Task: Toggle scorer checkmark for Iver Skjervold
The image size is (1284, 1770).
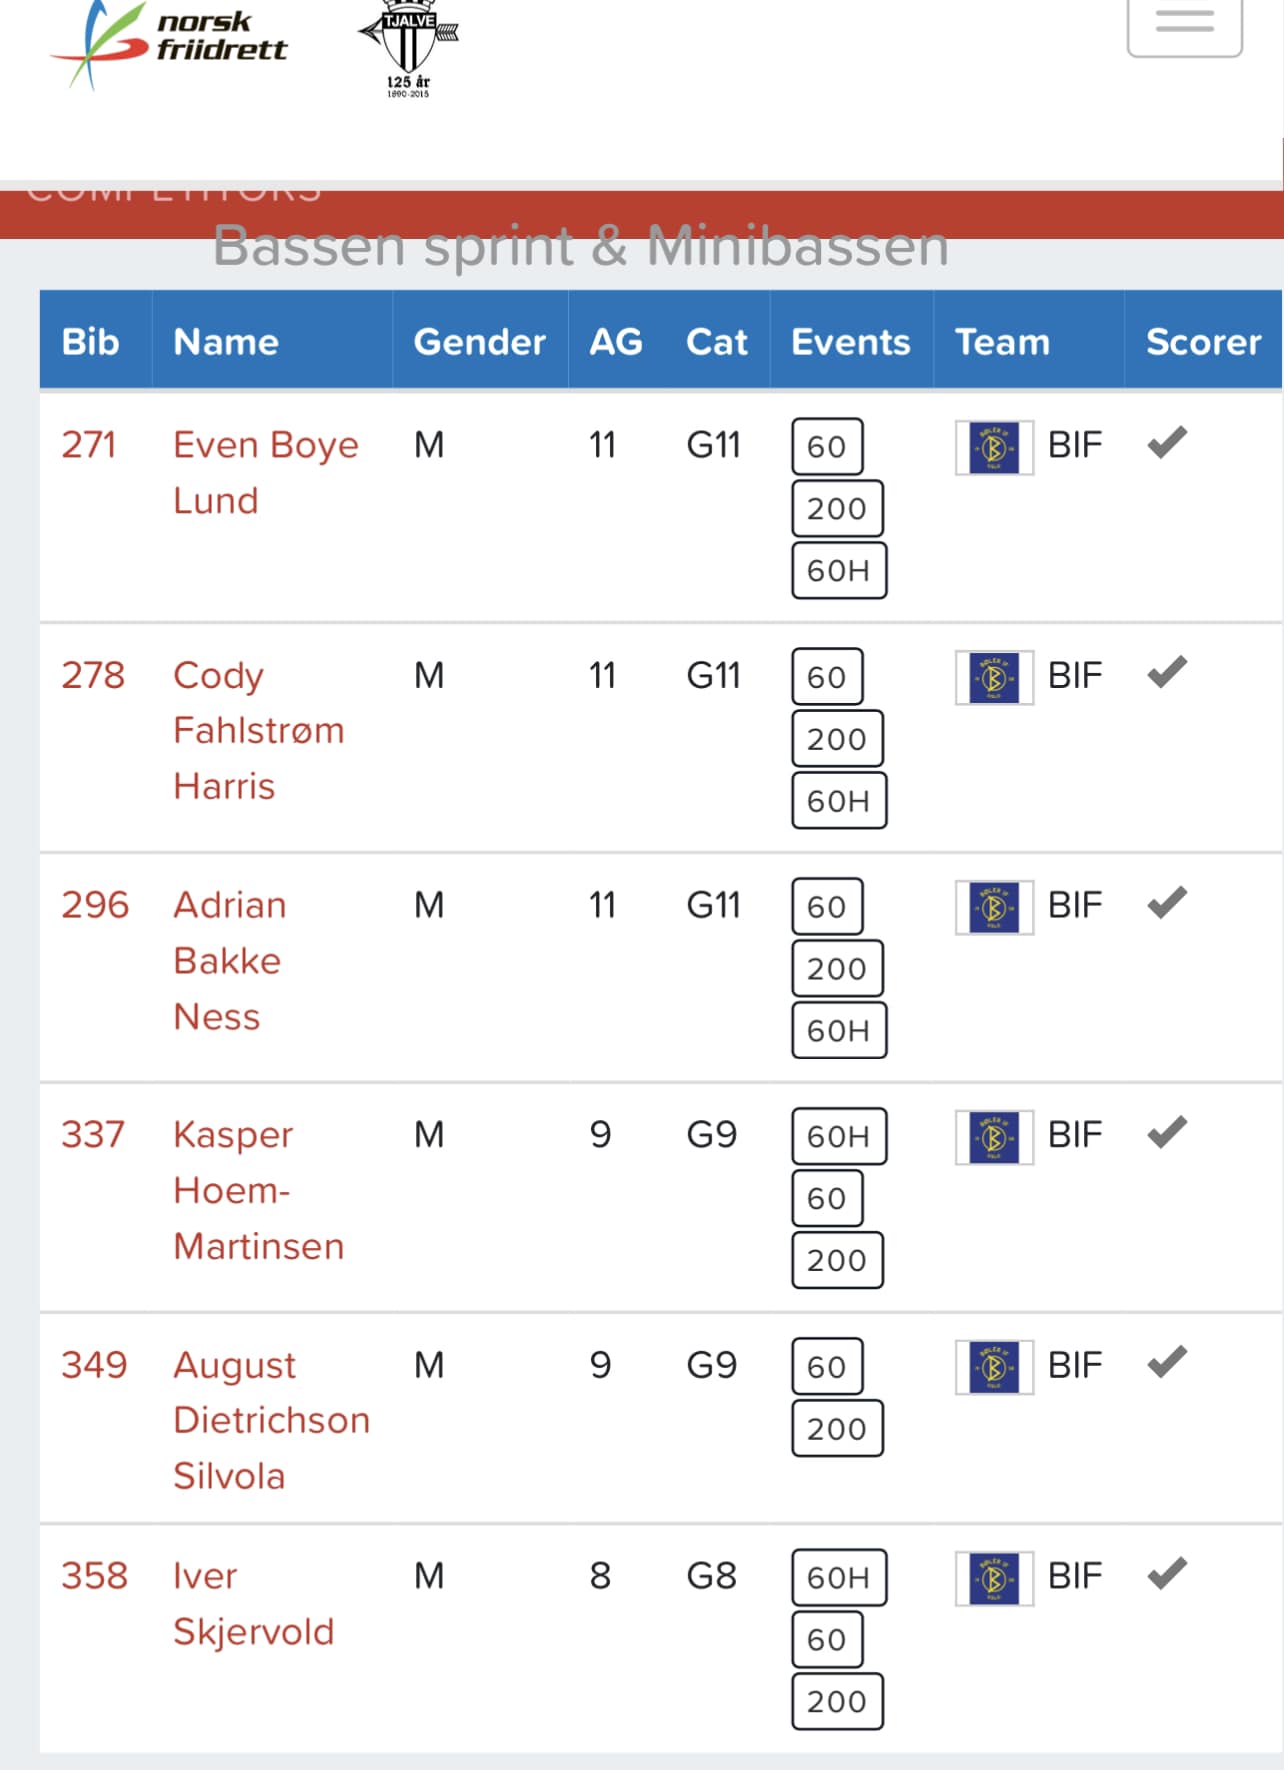Action: pos(1166,1573)
